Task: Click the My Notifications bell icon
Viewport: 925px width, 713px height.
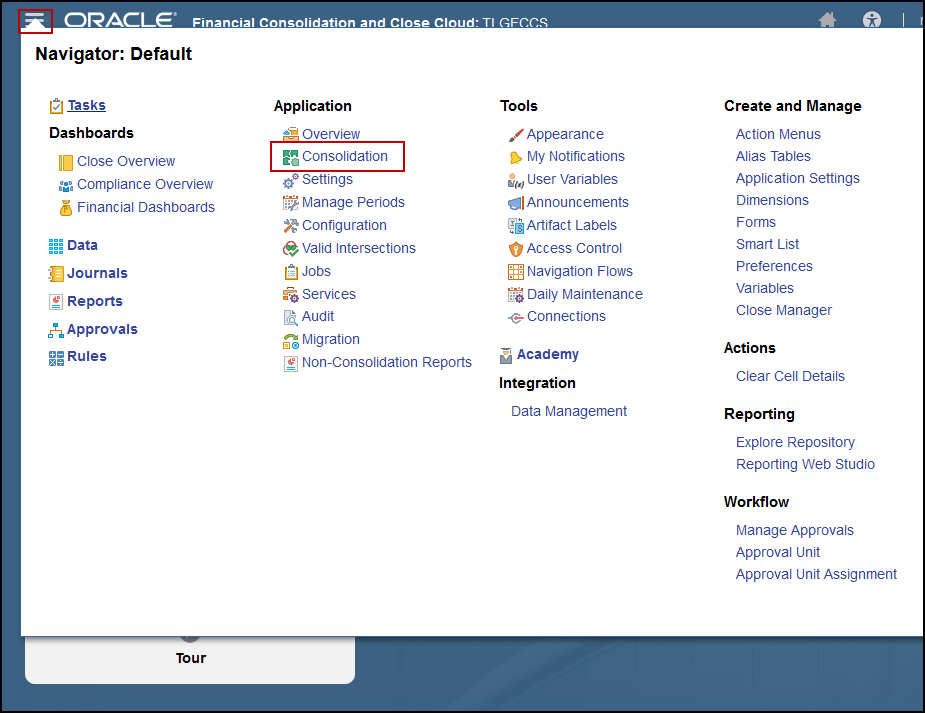Action: pos(516,157)
